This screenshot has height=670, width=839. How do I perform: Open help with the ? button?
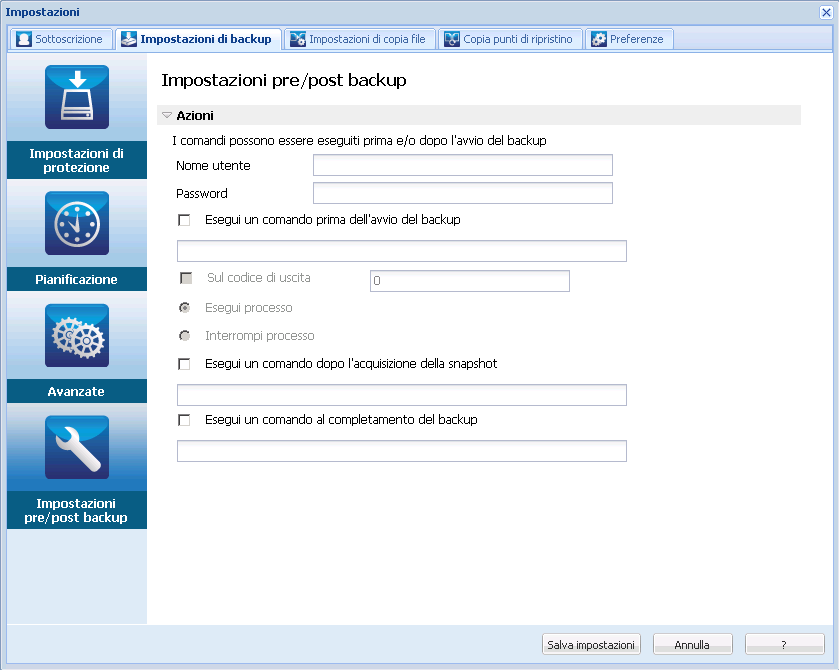click(784, 644)
